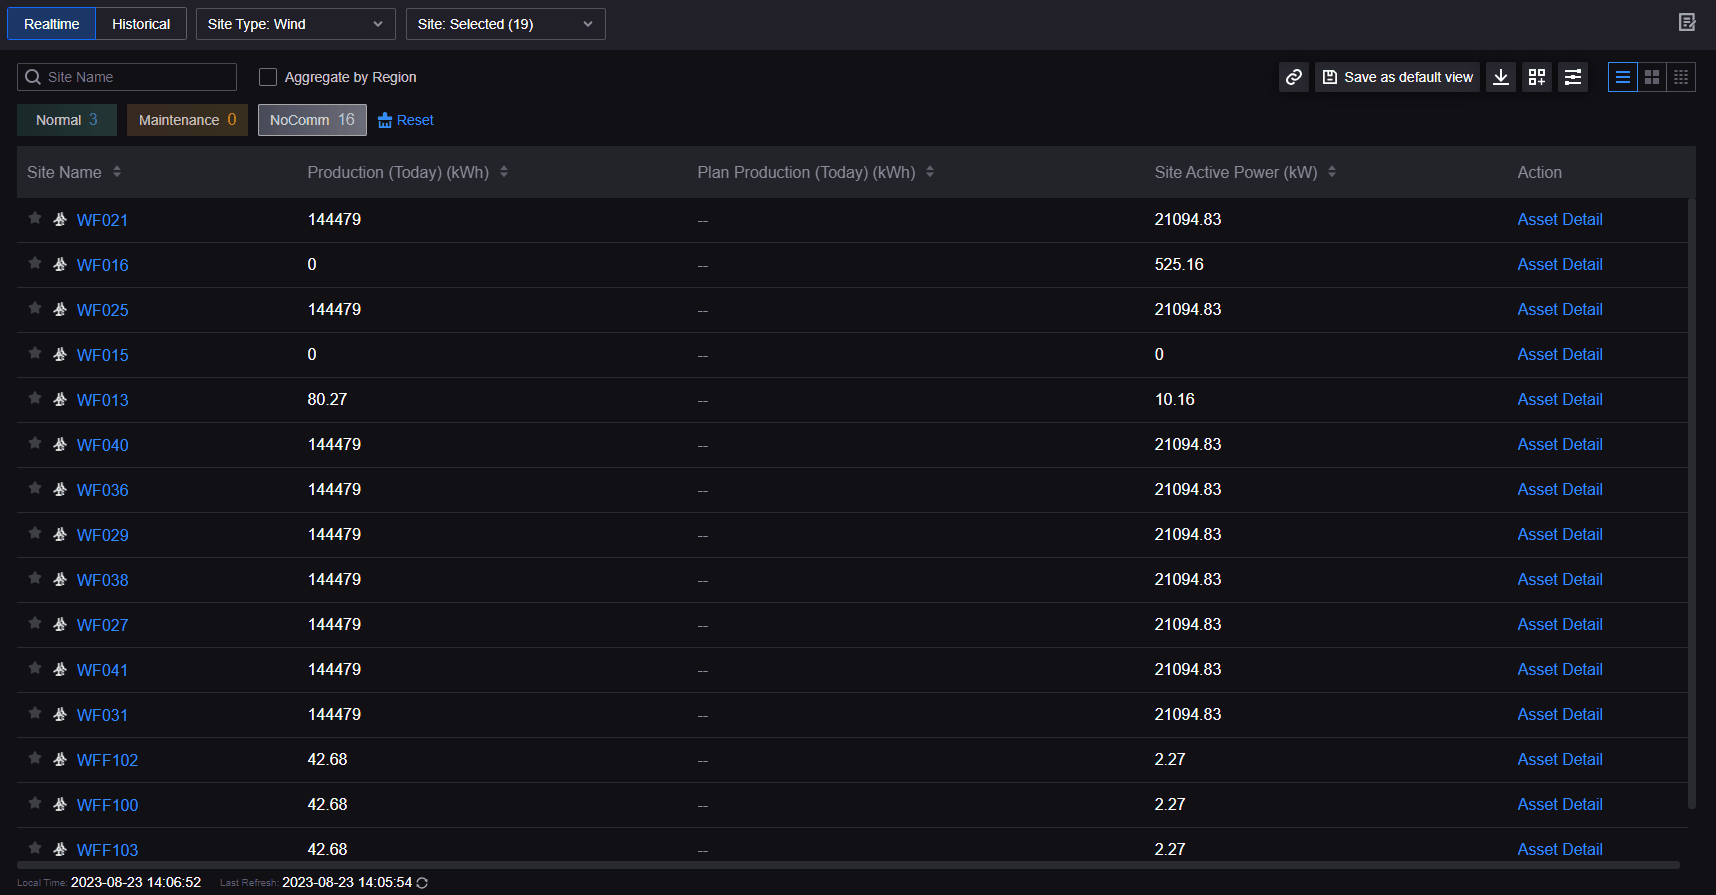Viewport: 1716px width, 895px height.
Task: Click the Reset filter icon
Action: 385,120
